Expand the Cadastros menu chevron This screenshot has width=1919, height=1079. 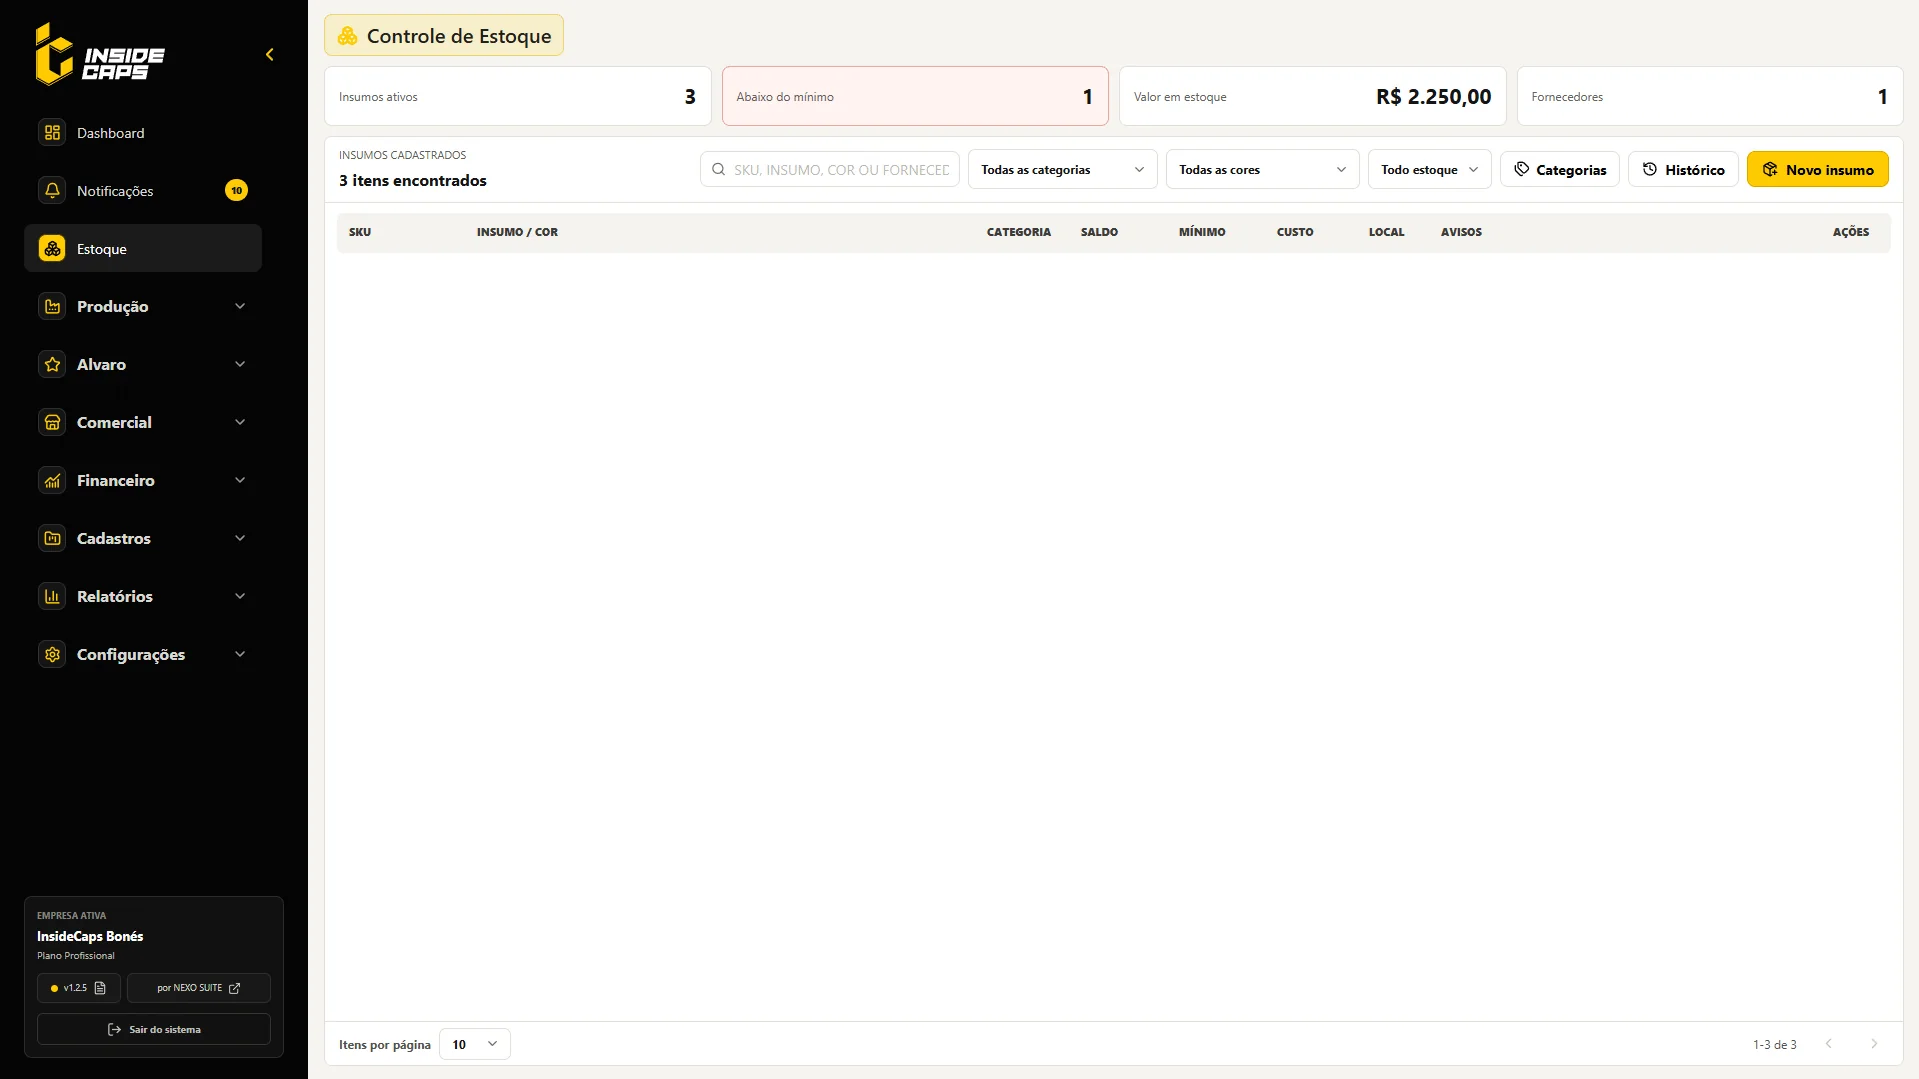(240, 539)
